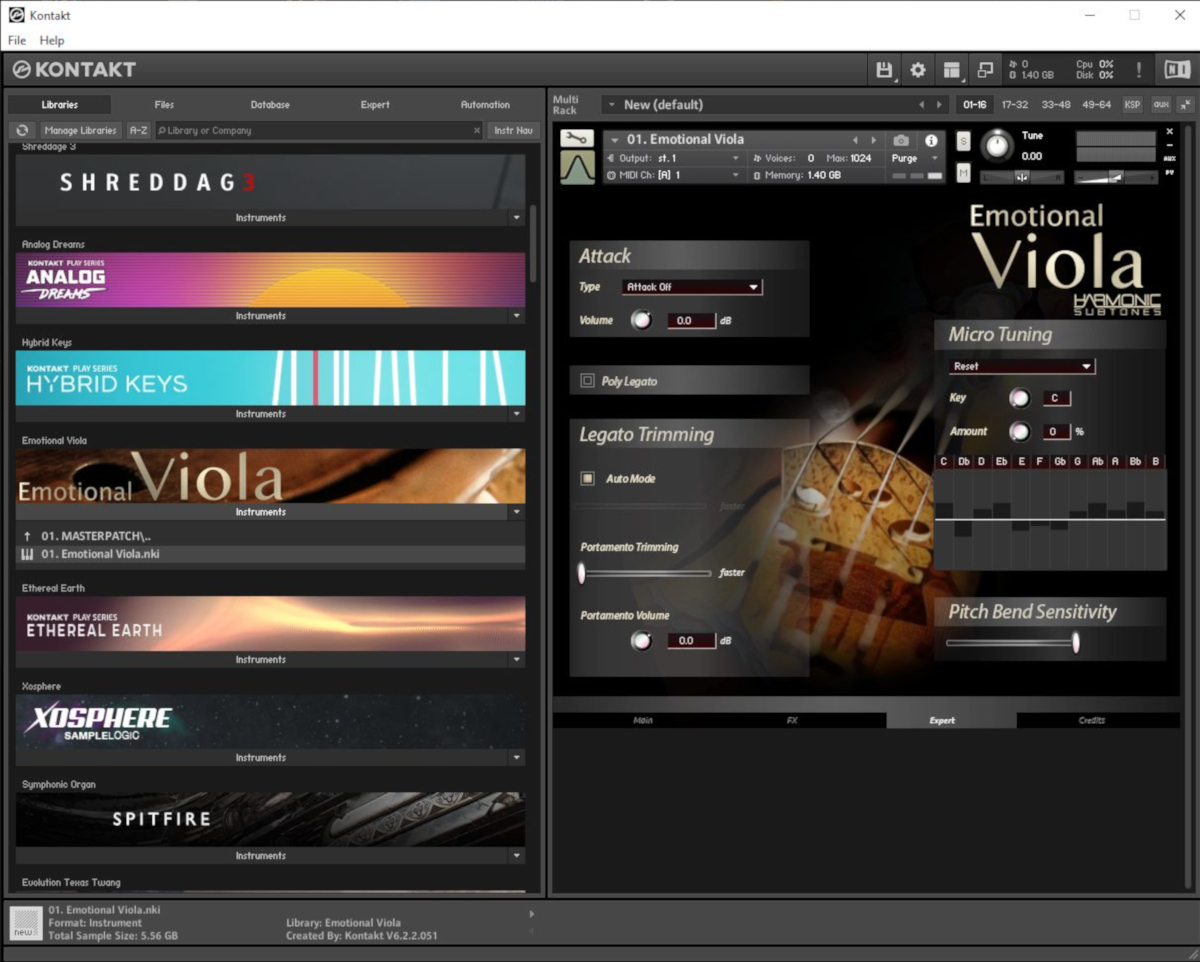Expand Shreddage 3 Instruments dropdown arrow
The width and height of the screenshot is (1200, 962).
pyautogui.click(x=517, y=218)
